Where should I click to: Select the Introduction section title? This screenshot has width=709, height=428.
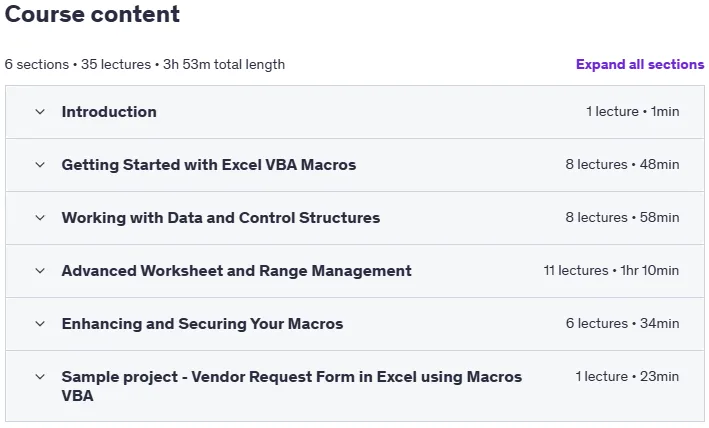109,112
